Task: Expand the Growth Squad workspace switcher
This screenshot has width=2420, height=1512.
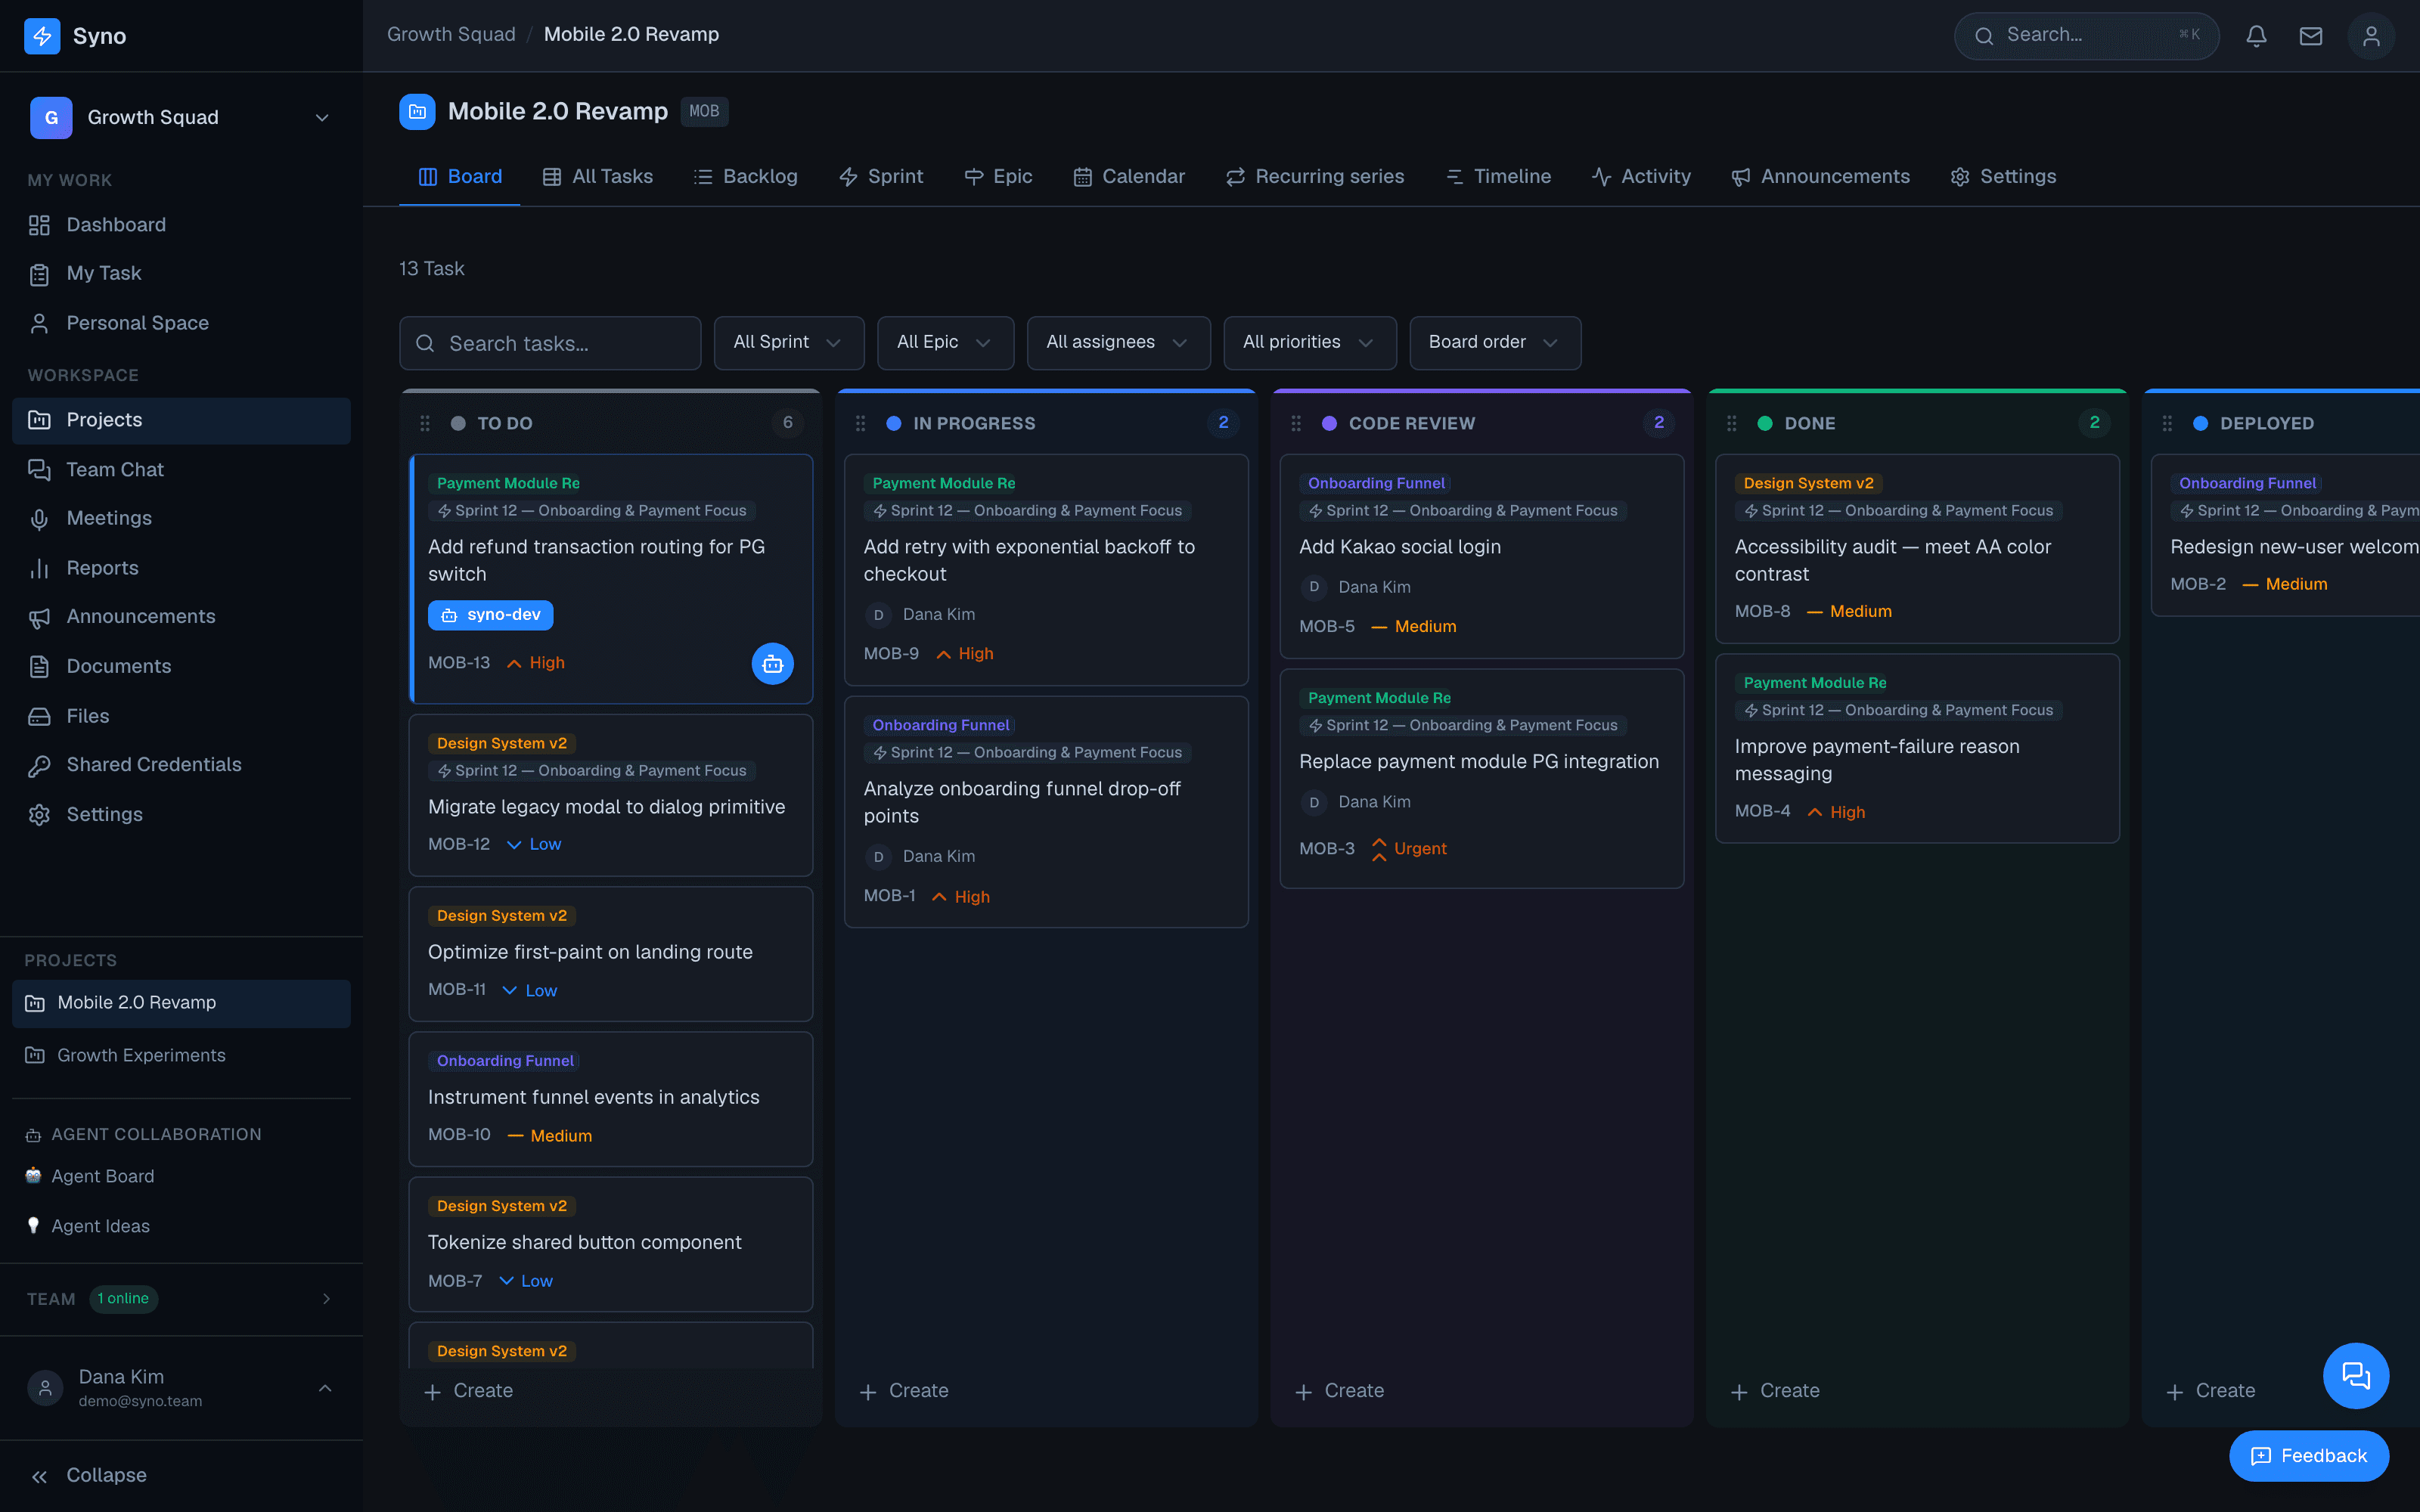Action: click(x=181, y=117)
